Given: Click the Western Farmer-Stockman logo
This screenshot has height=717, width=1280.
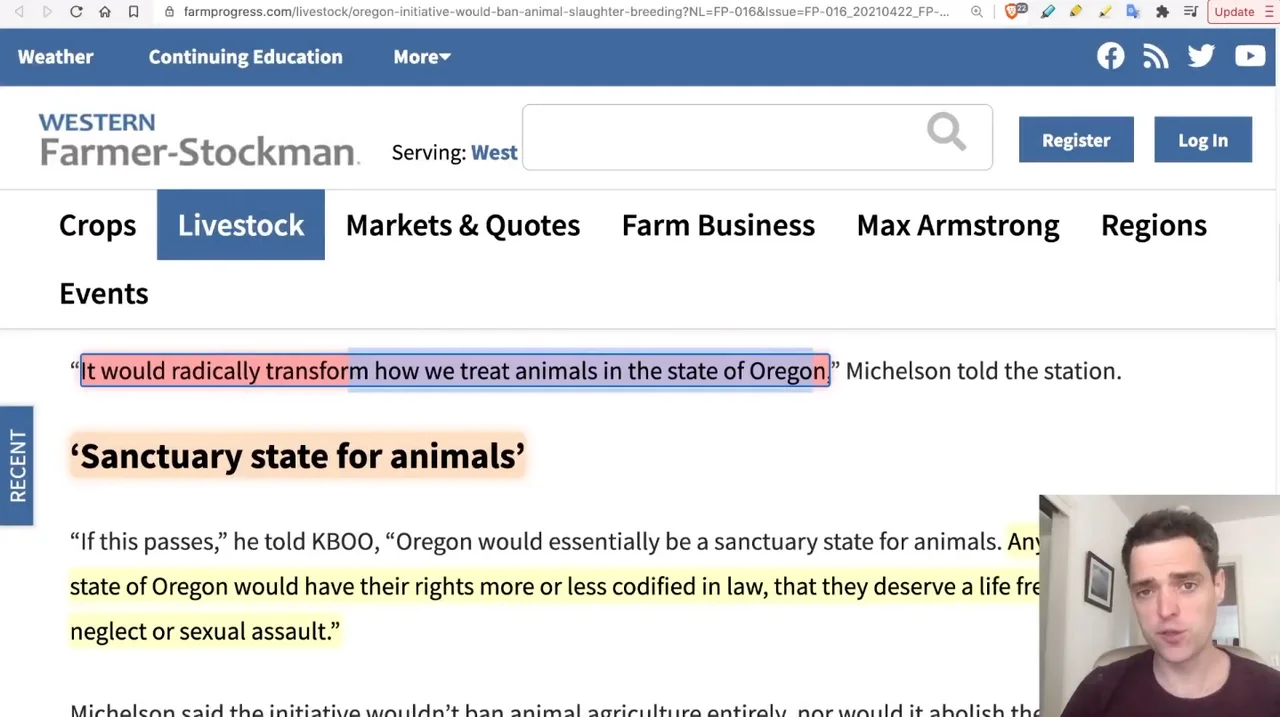Looking at the screenshot, I should [198, 139].
